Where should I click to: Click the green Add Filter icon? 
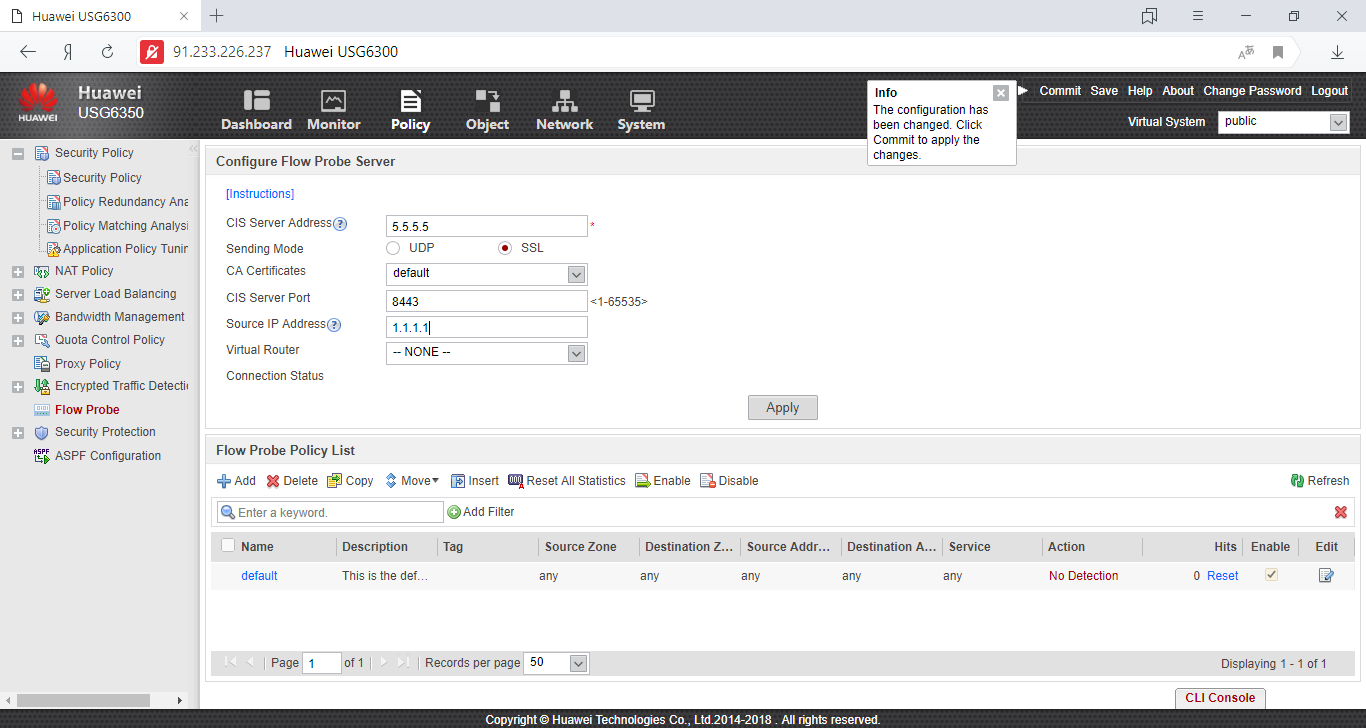454,512
